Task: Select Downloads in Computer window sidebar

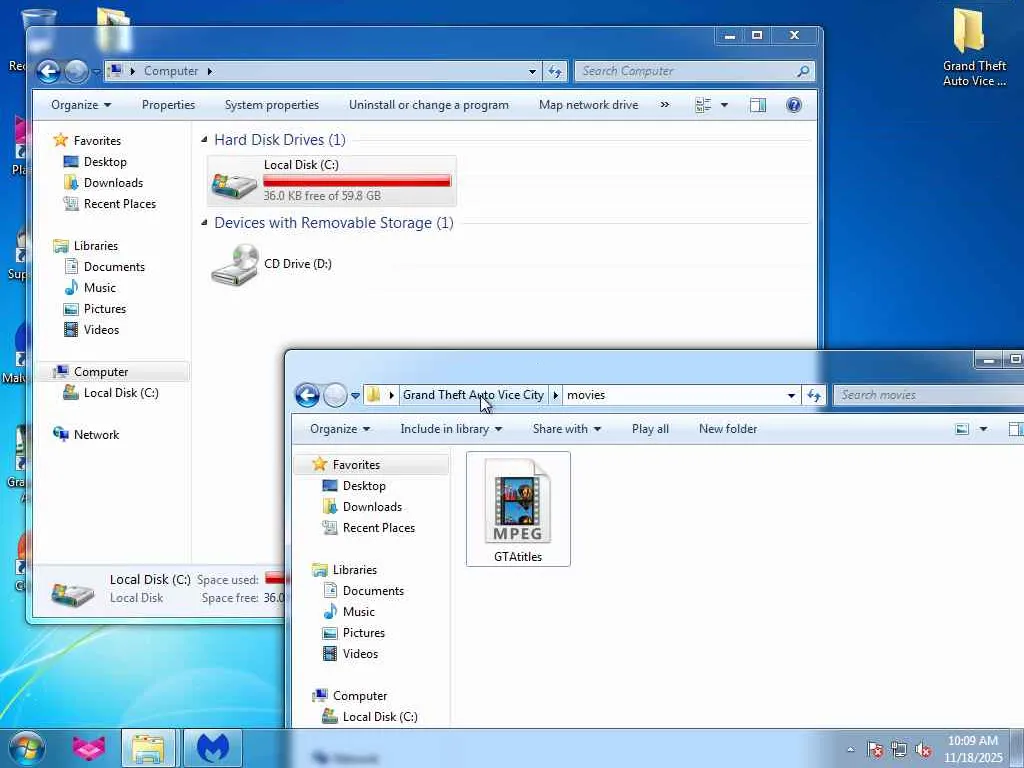Action: click(x=113, y=183)
